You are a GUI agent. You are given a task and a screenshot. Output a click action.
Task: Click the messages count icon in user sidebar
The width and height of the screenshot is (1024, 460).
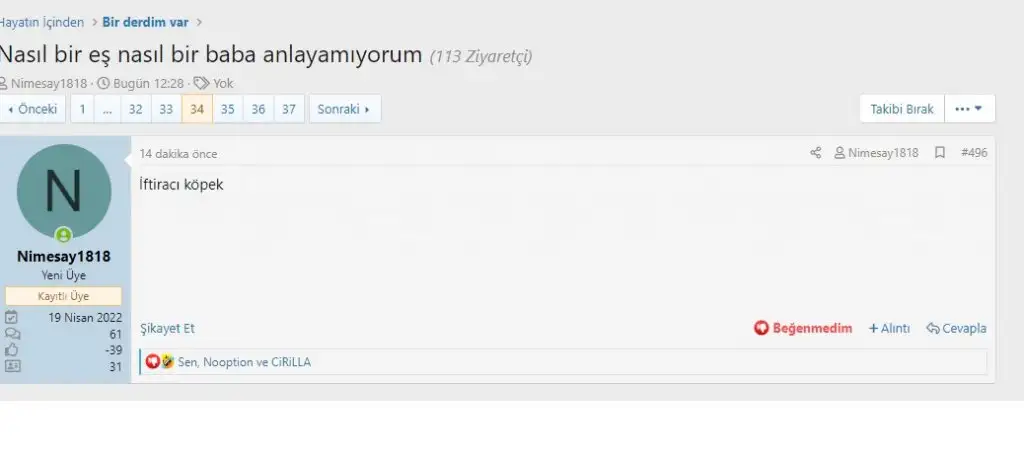[12, 334]
